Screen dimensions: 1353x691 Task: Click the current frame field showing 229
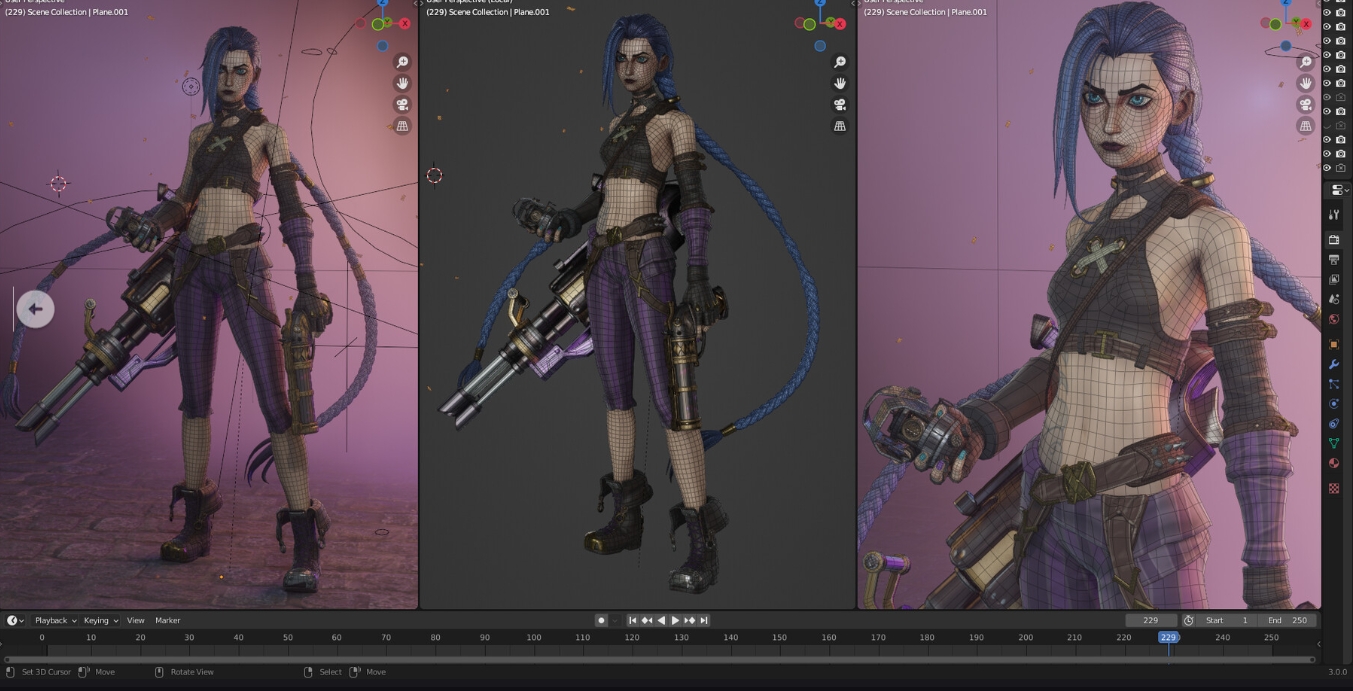coord(1150,620)
